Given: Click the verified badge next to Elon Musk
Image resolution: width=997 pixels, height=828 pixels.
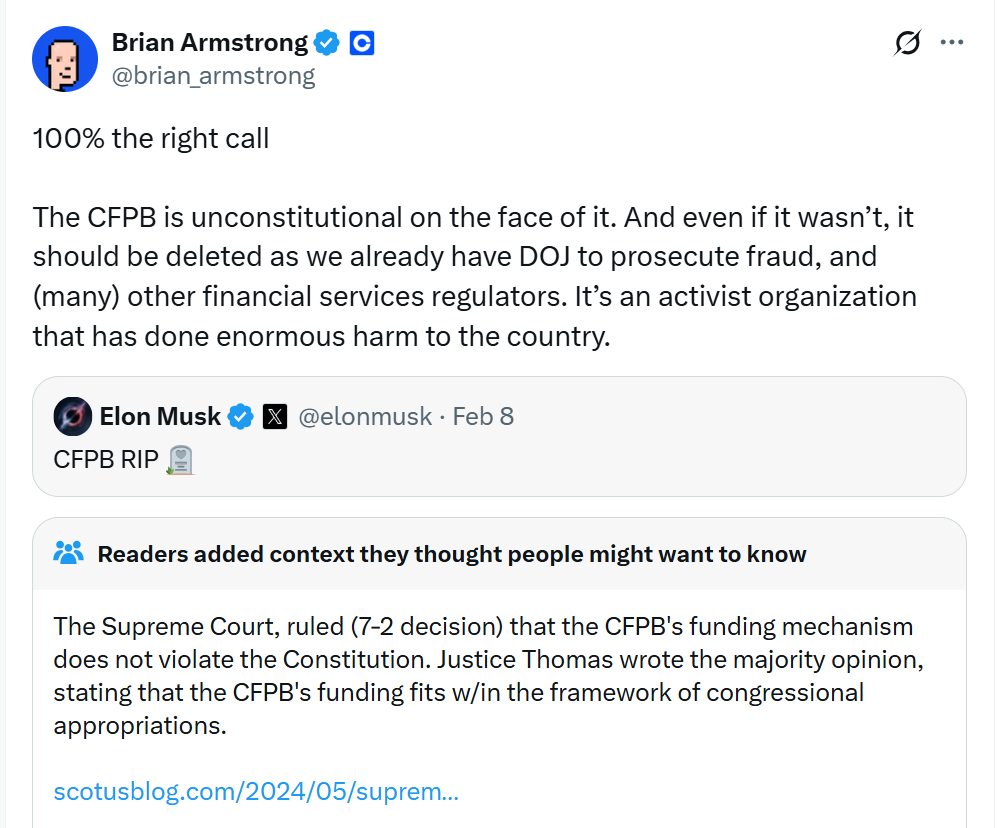Looking at the screenshot, I should pos(241,416).
